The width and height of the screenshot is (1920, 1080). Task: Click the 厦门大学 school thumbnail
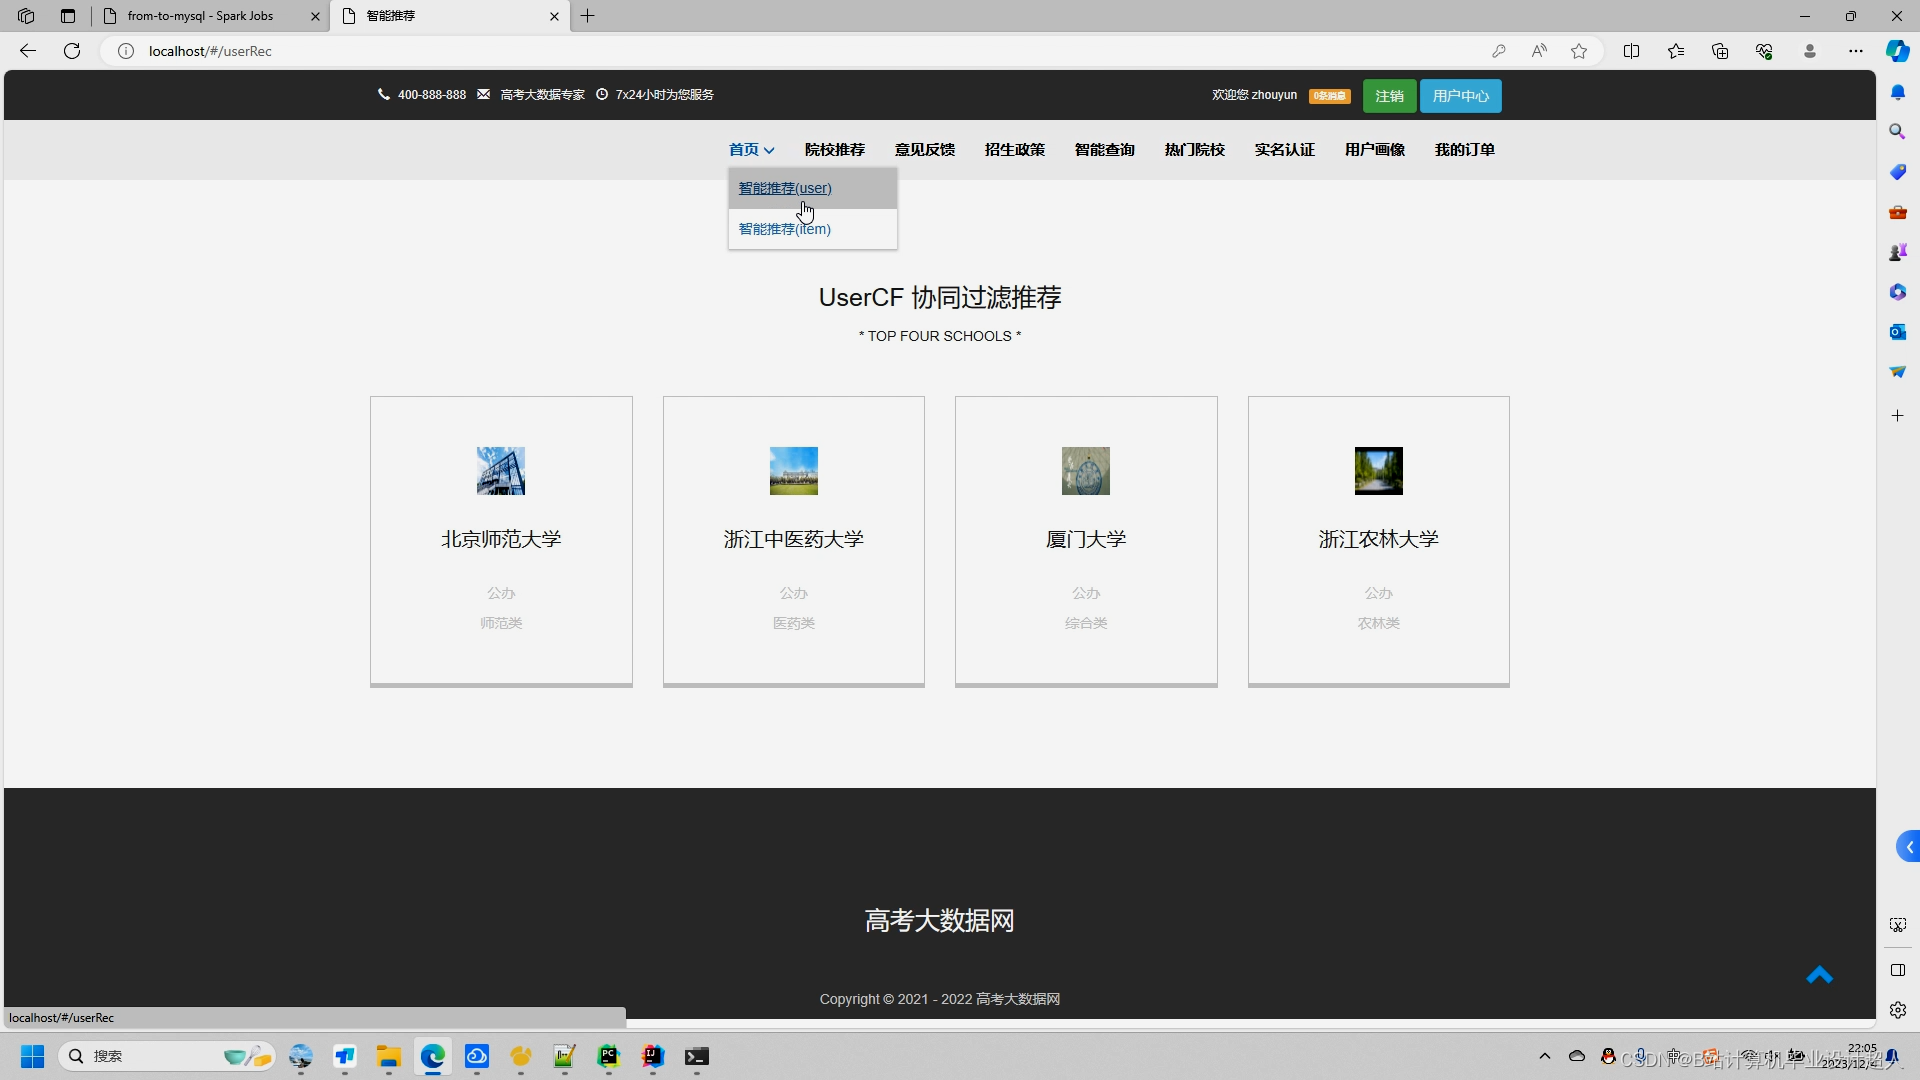[x=1085, y=471]
